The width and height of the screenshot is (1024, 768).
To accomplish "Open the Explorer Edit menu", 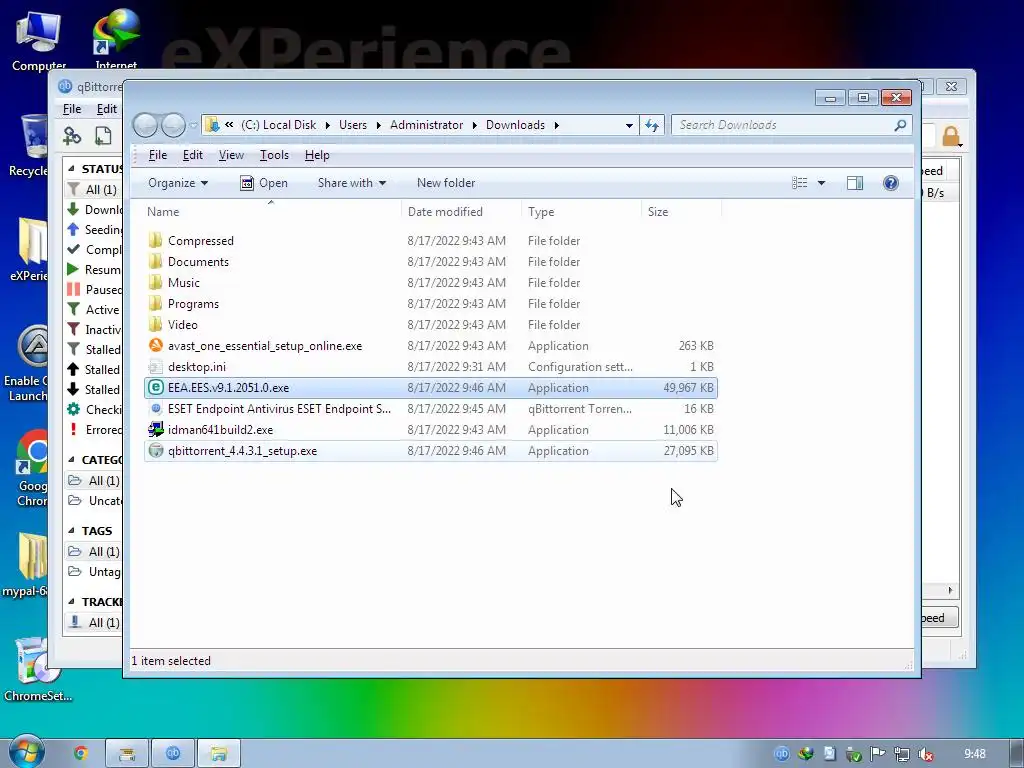I will pos(192,155).
